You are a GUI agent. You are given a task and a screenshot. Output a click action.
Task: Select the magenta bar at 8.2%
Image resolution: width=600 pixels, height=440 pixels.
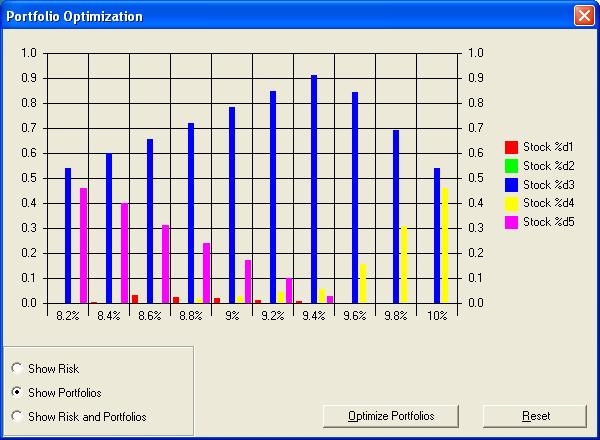[84, 246]
